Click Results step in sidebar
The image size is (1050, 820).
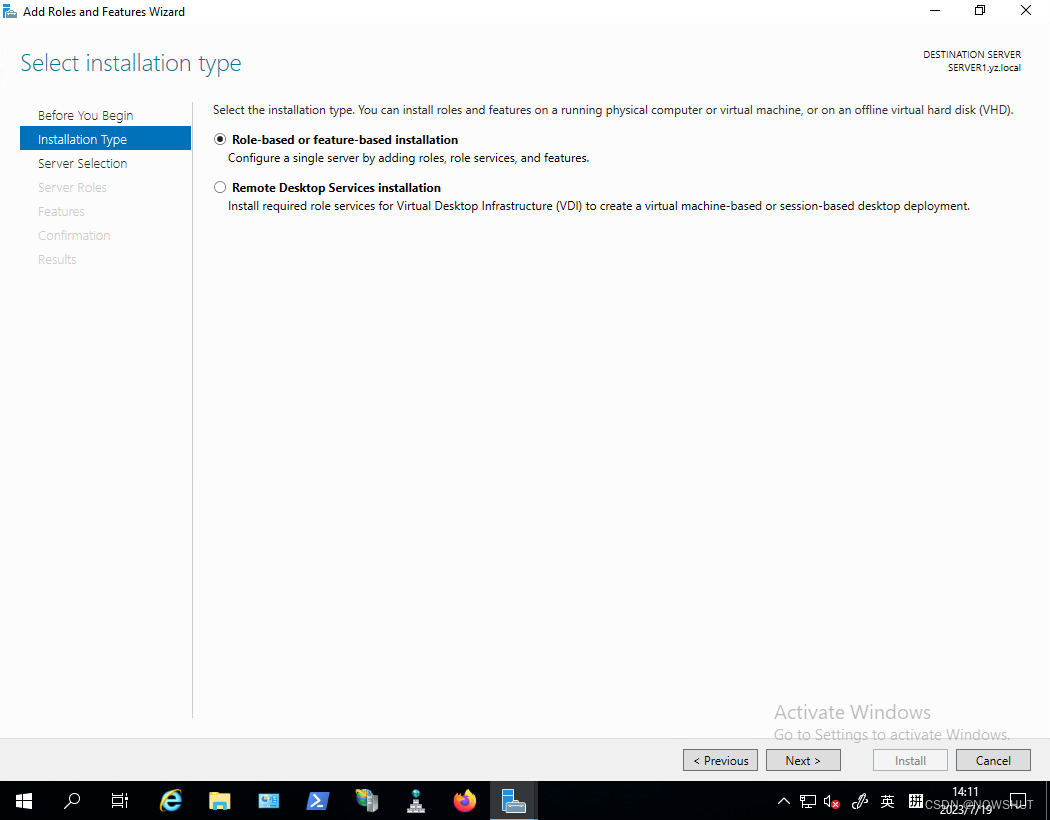57,260
